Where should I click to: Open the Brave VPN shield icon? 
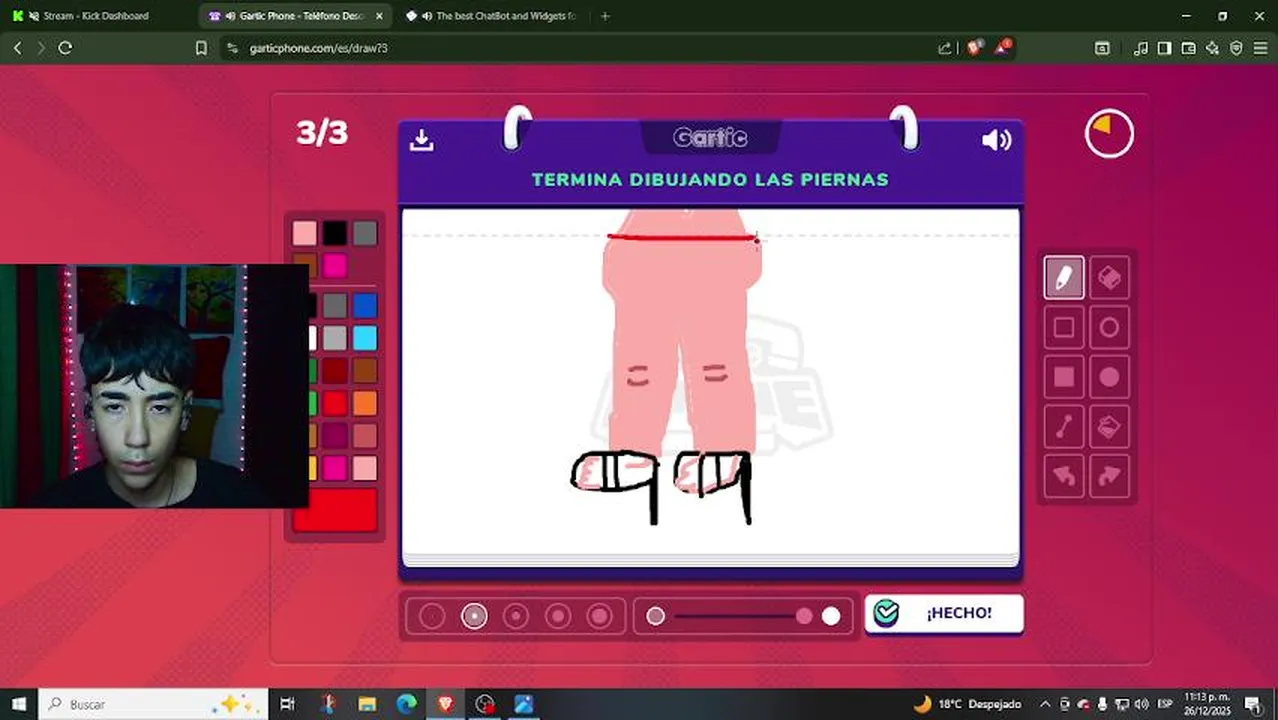click(1236, 48)
